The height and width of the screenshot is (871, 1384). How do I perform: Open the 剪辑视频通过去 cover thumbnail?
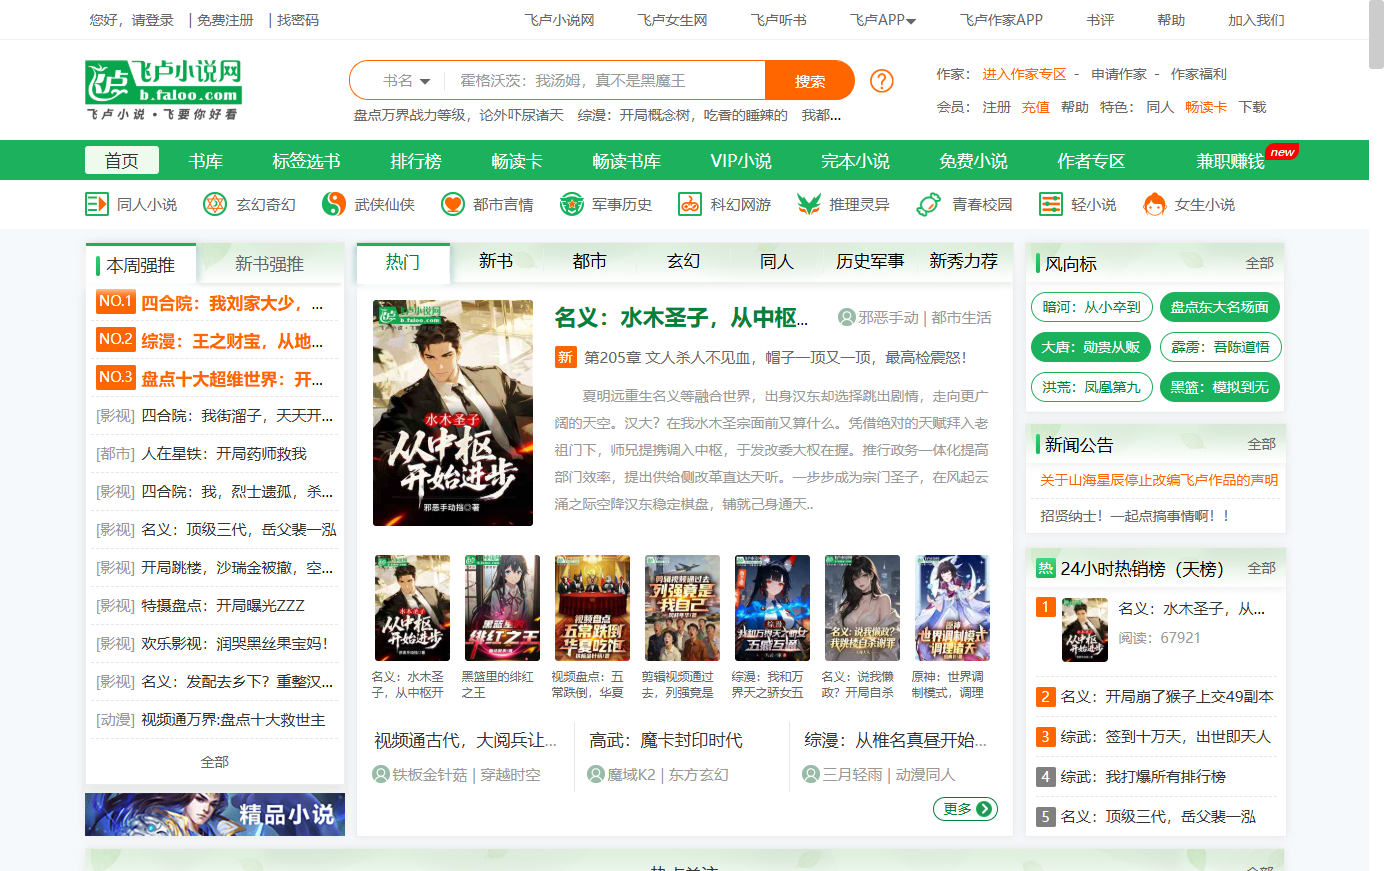(x=682, y=608)
